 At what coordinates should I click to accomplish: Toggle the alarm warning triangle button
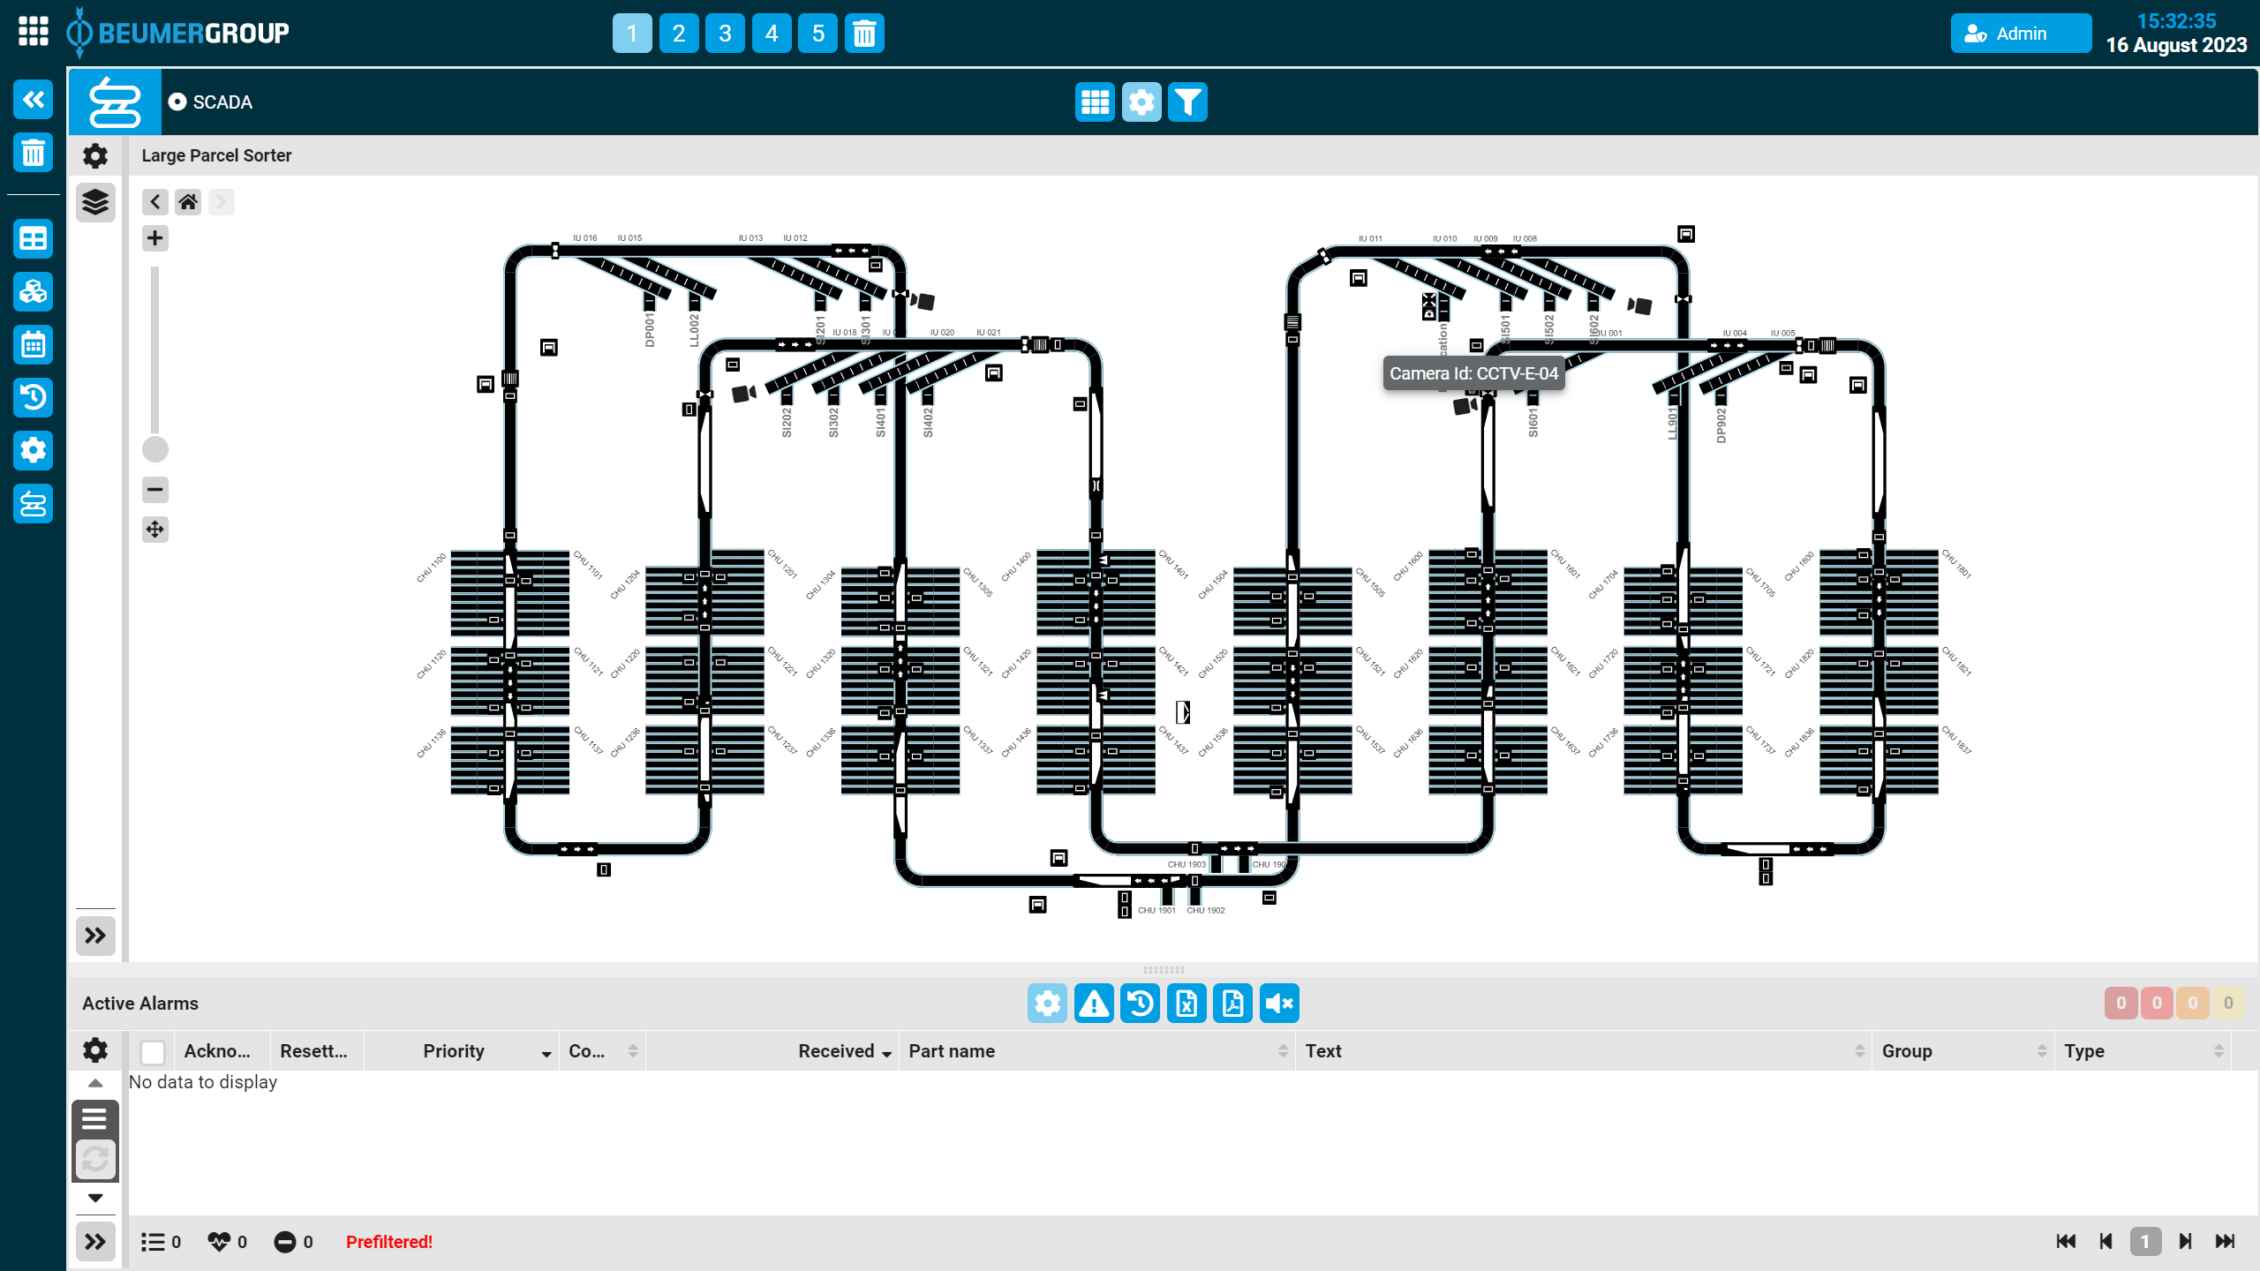tap(1094, 1003)
